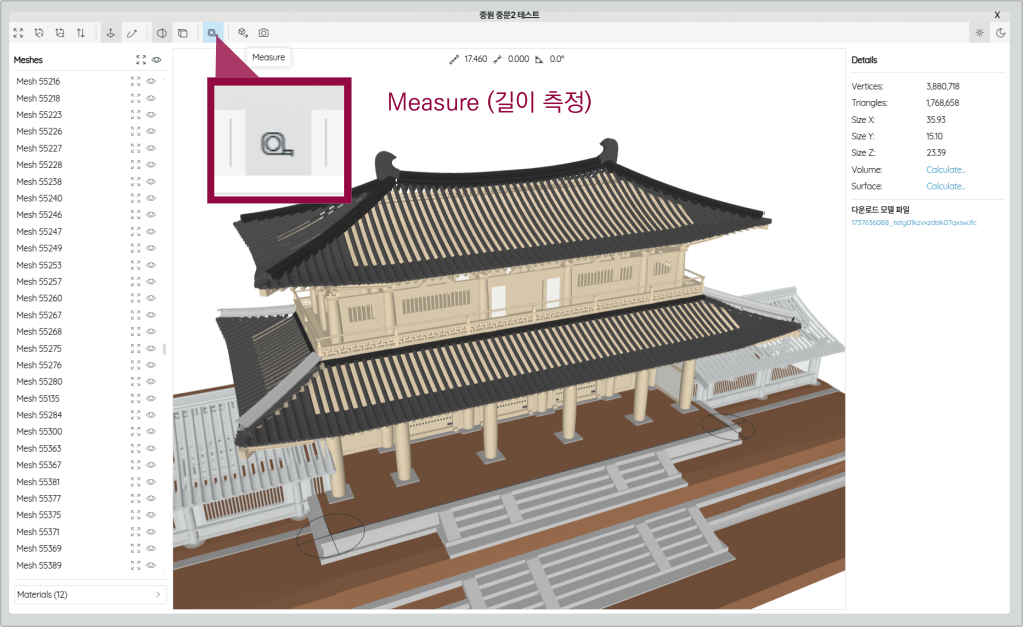
Task: Click the mesh list scrollbar handle
Action: point(164,349)
